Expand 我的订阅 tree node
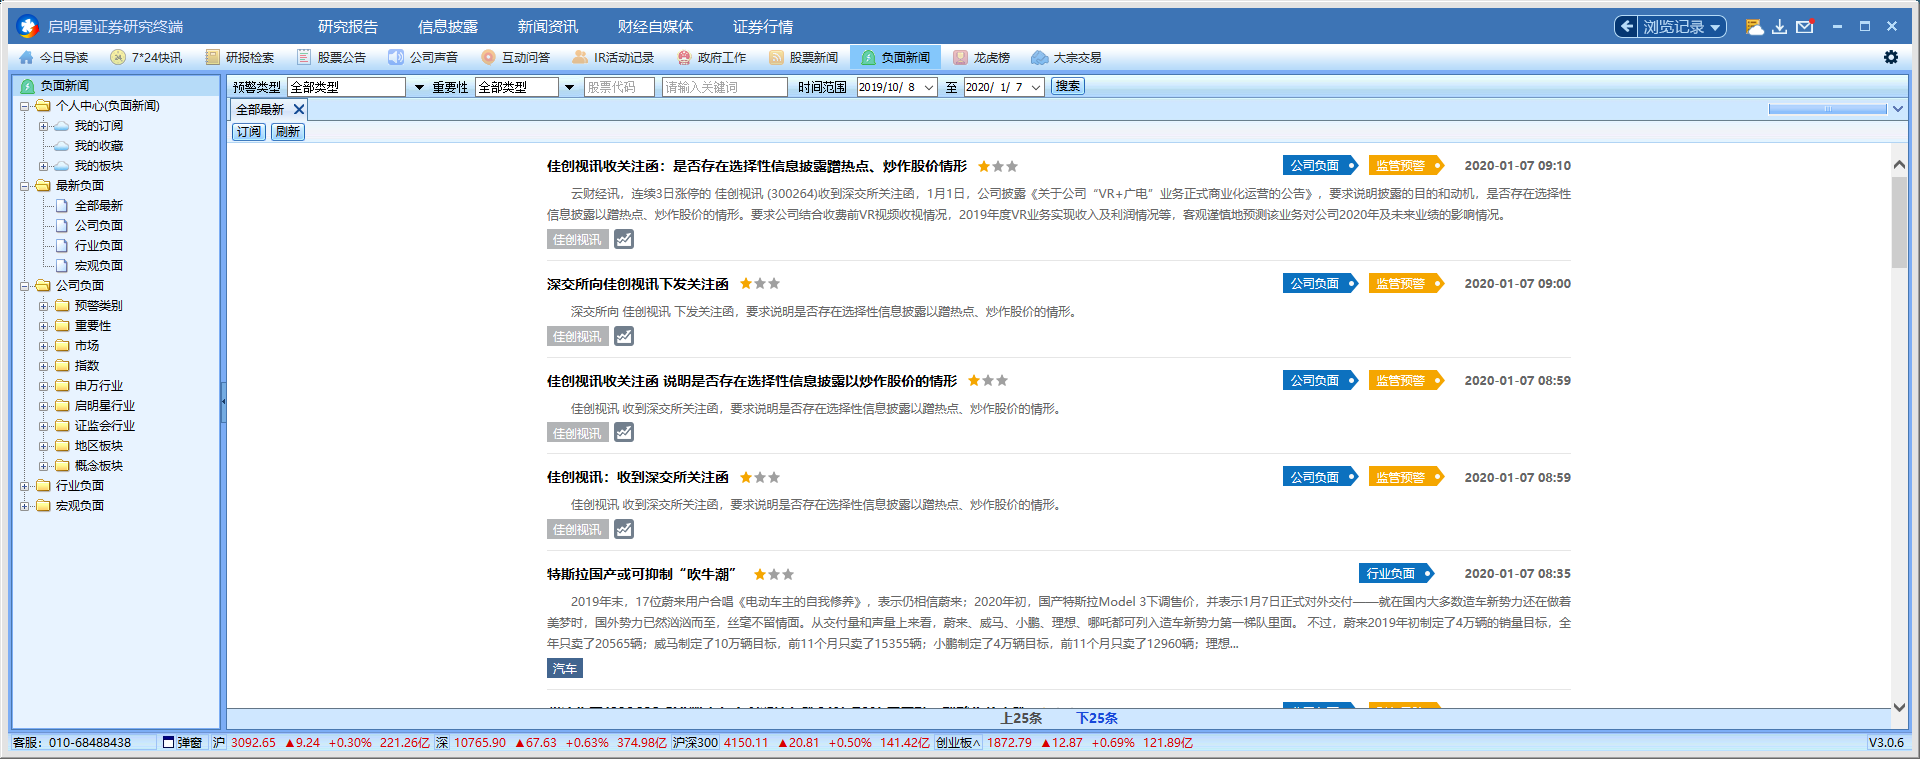This screenshot has height=759, width=1920. [x=43, y=126]
